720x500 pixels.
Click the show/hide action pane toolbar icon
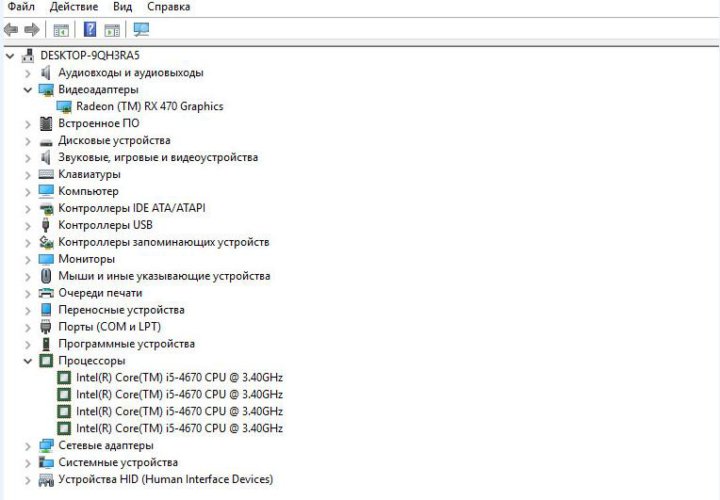(112, 30)
